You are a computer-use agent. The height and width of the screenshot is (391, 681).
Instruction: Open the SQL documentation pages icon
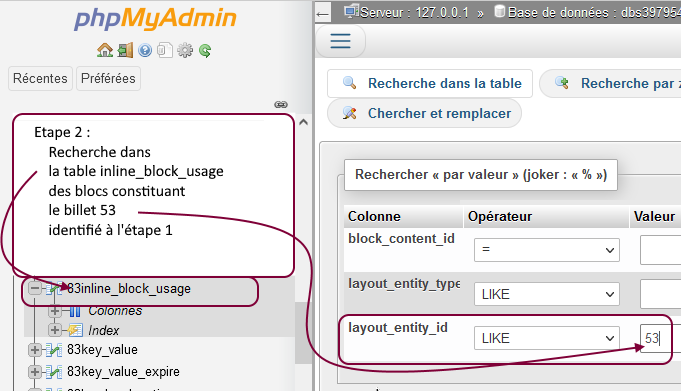click(165, 50)
